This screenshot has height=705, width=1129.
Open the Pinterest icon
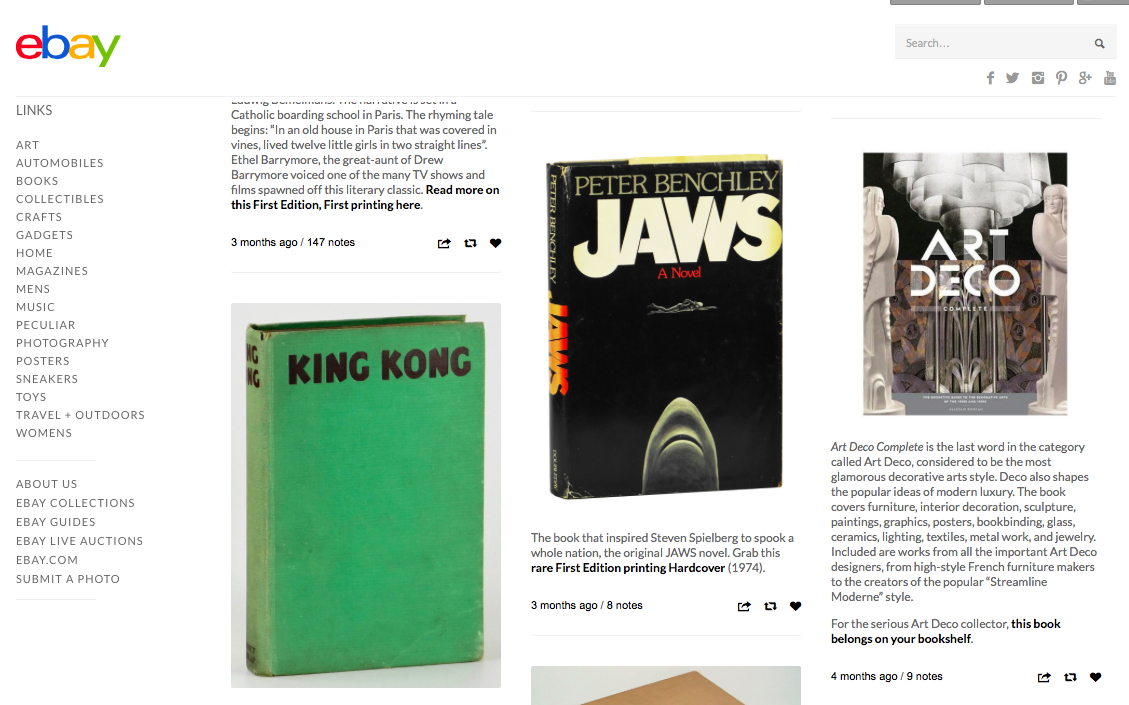1061,78
